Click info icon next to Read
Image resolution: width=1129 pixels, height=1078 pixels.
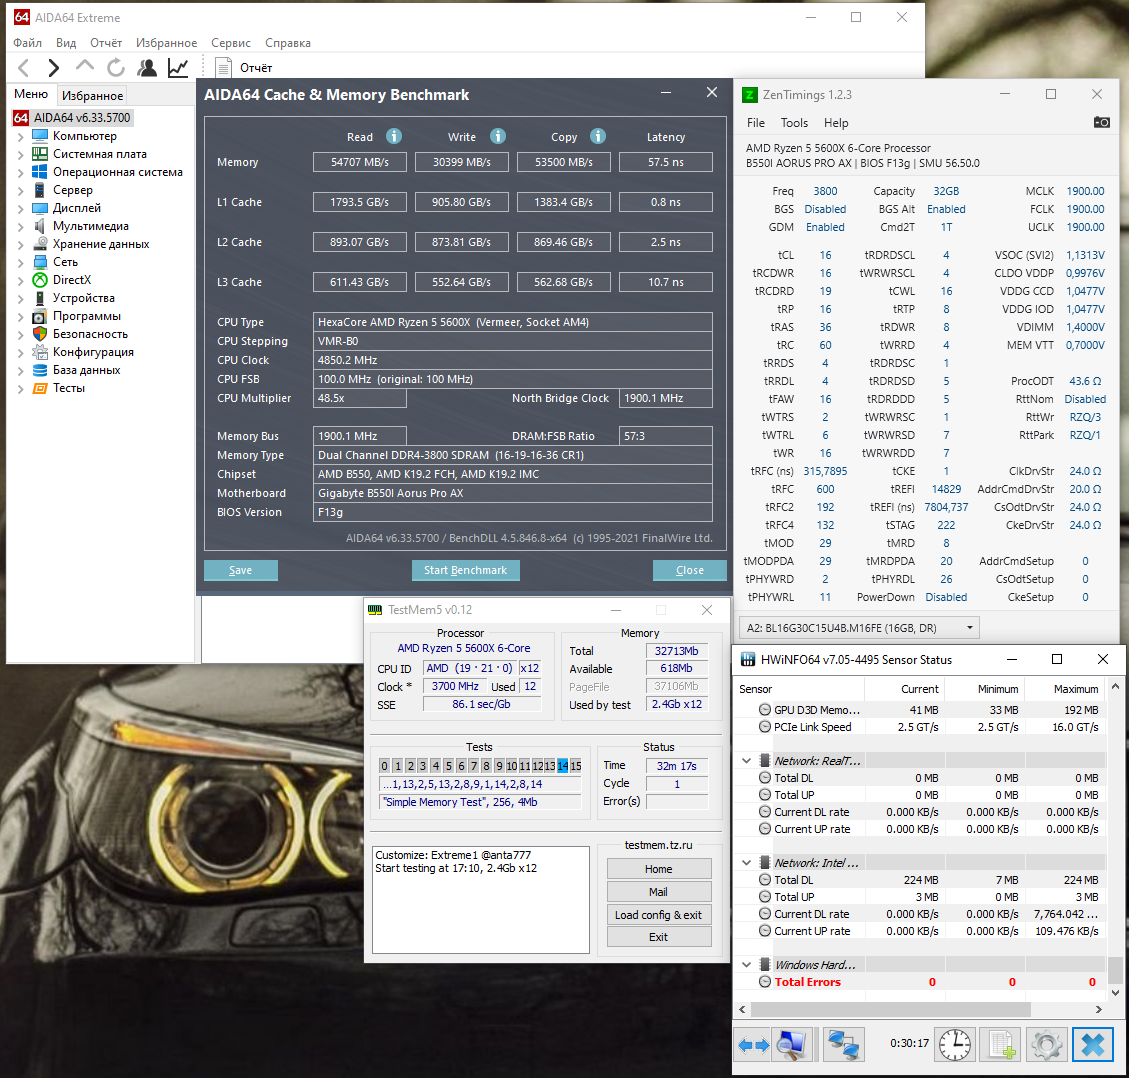point(394,136)
